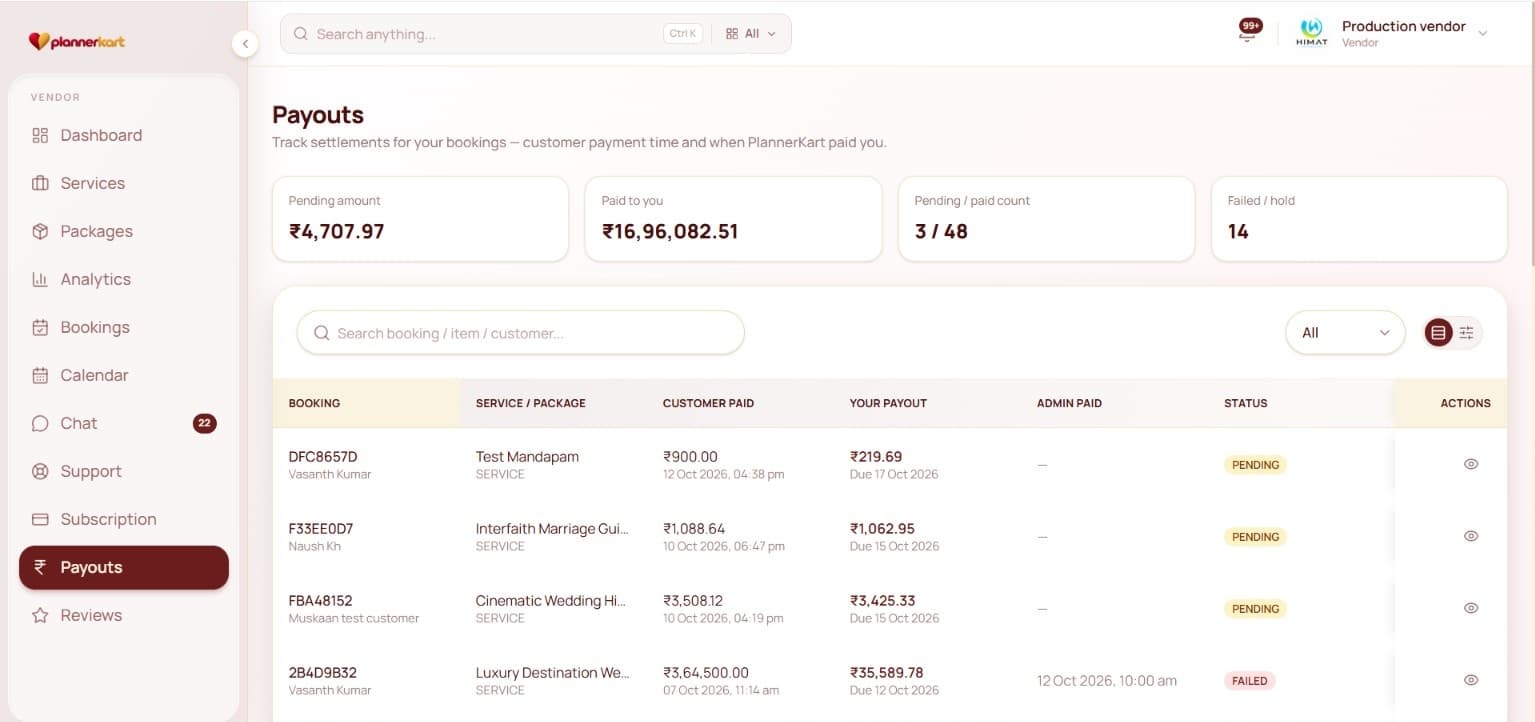Click the Analytics bar chart icon

pyautogui.click(x=40, y=279)
